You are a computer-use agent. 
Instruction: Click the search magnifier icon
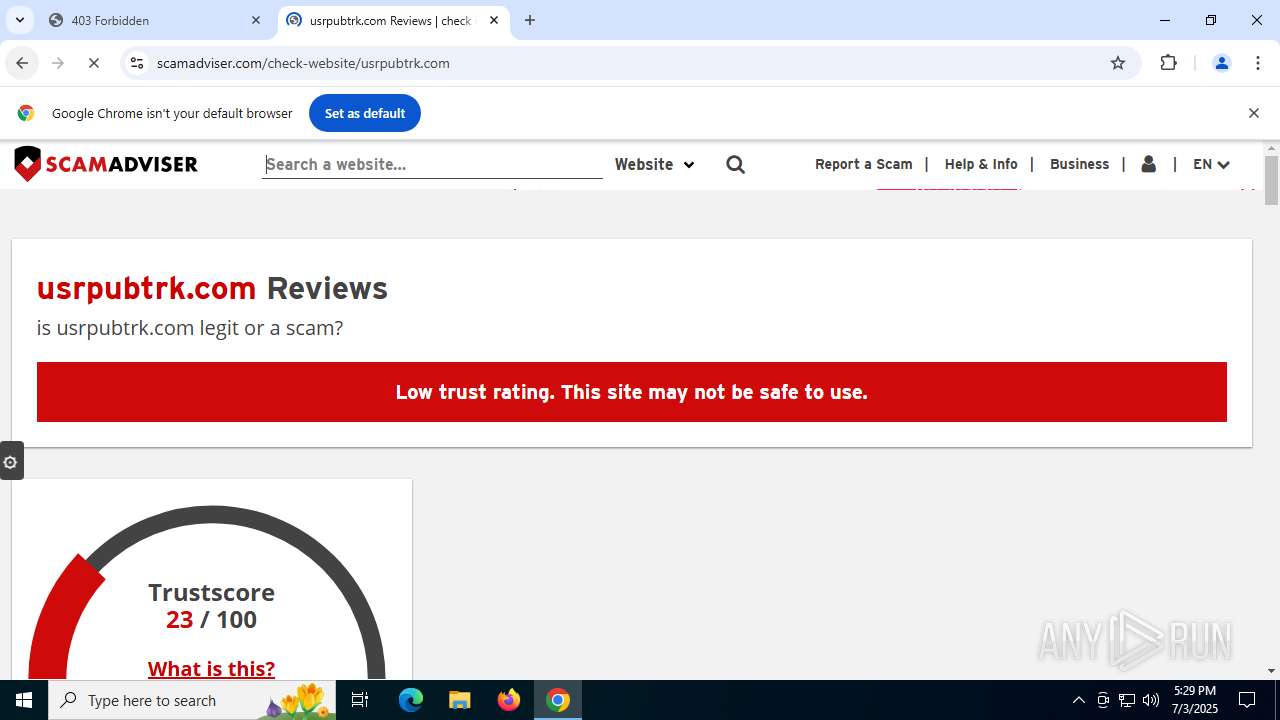(x=736, y=164)
